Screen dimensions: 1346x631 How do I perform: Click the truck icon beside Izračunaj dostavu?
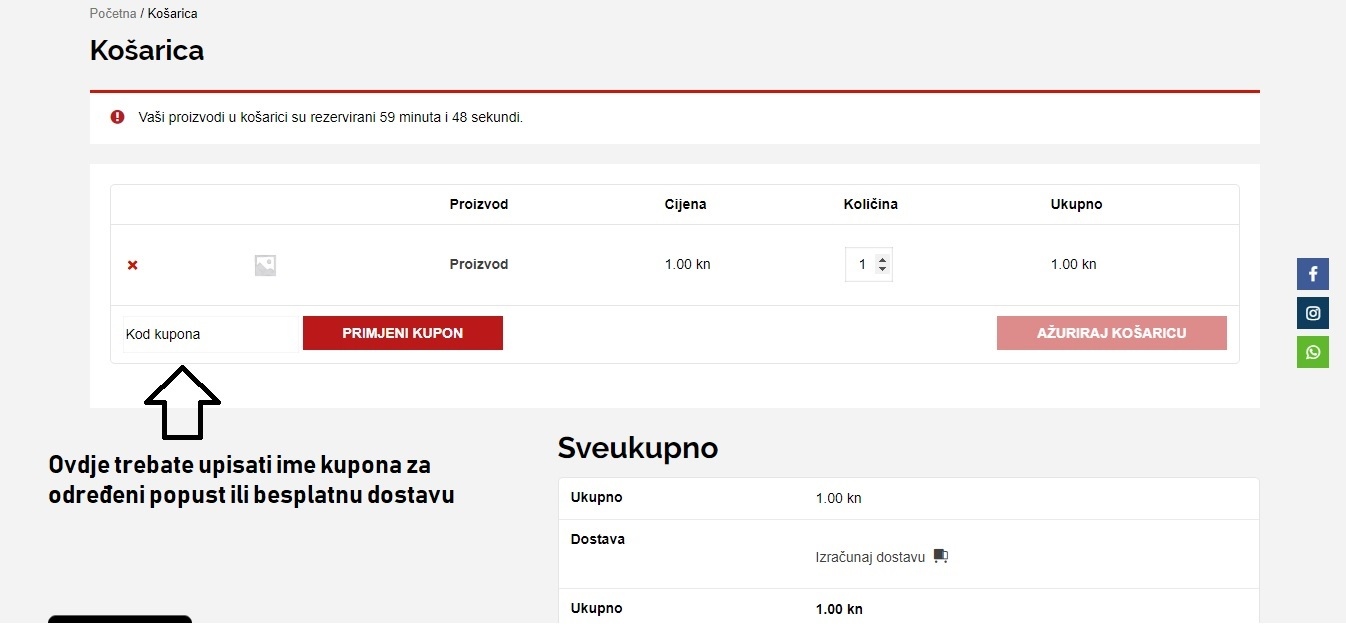[x=940, y=556]
